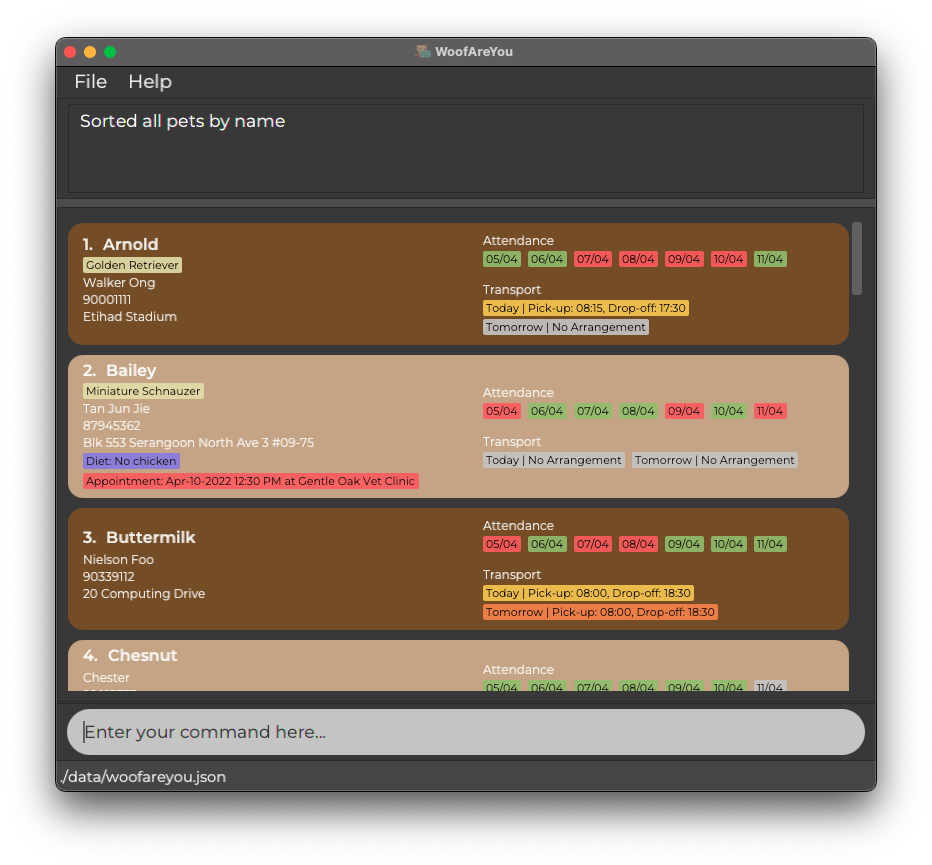Click inside the command input field
Image resolution: width=932 pixels, height=865 pixels.
point(465,731)
